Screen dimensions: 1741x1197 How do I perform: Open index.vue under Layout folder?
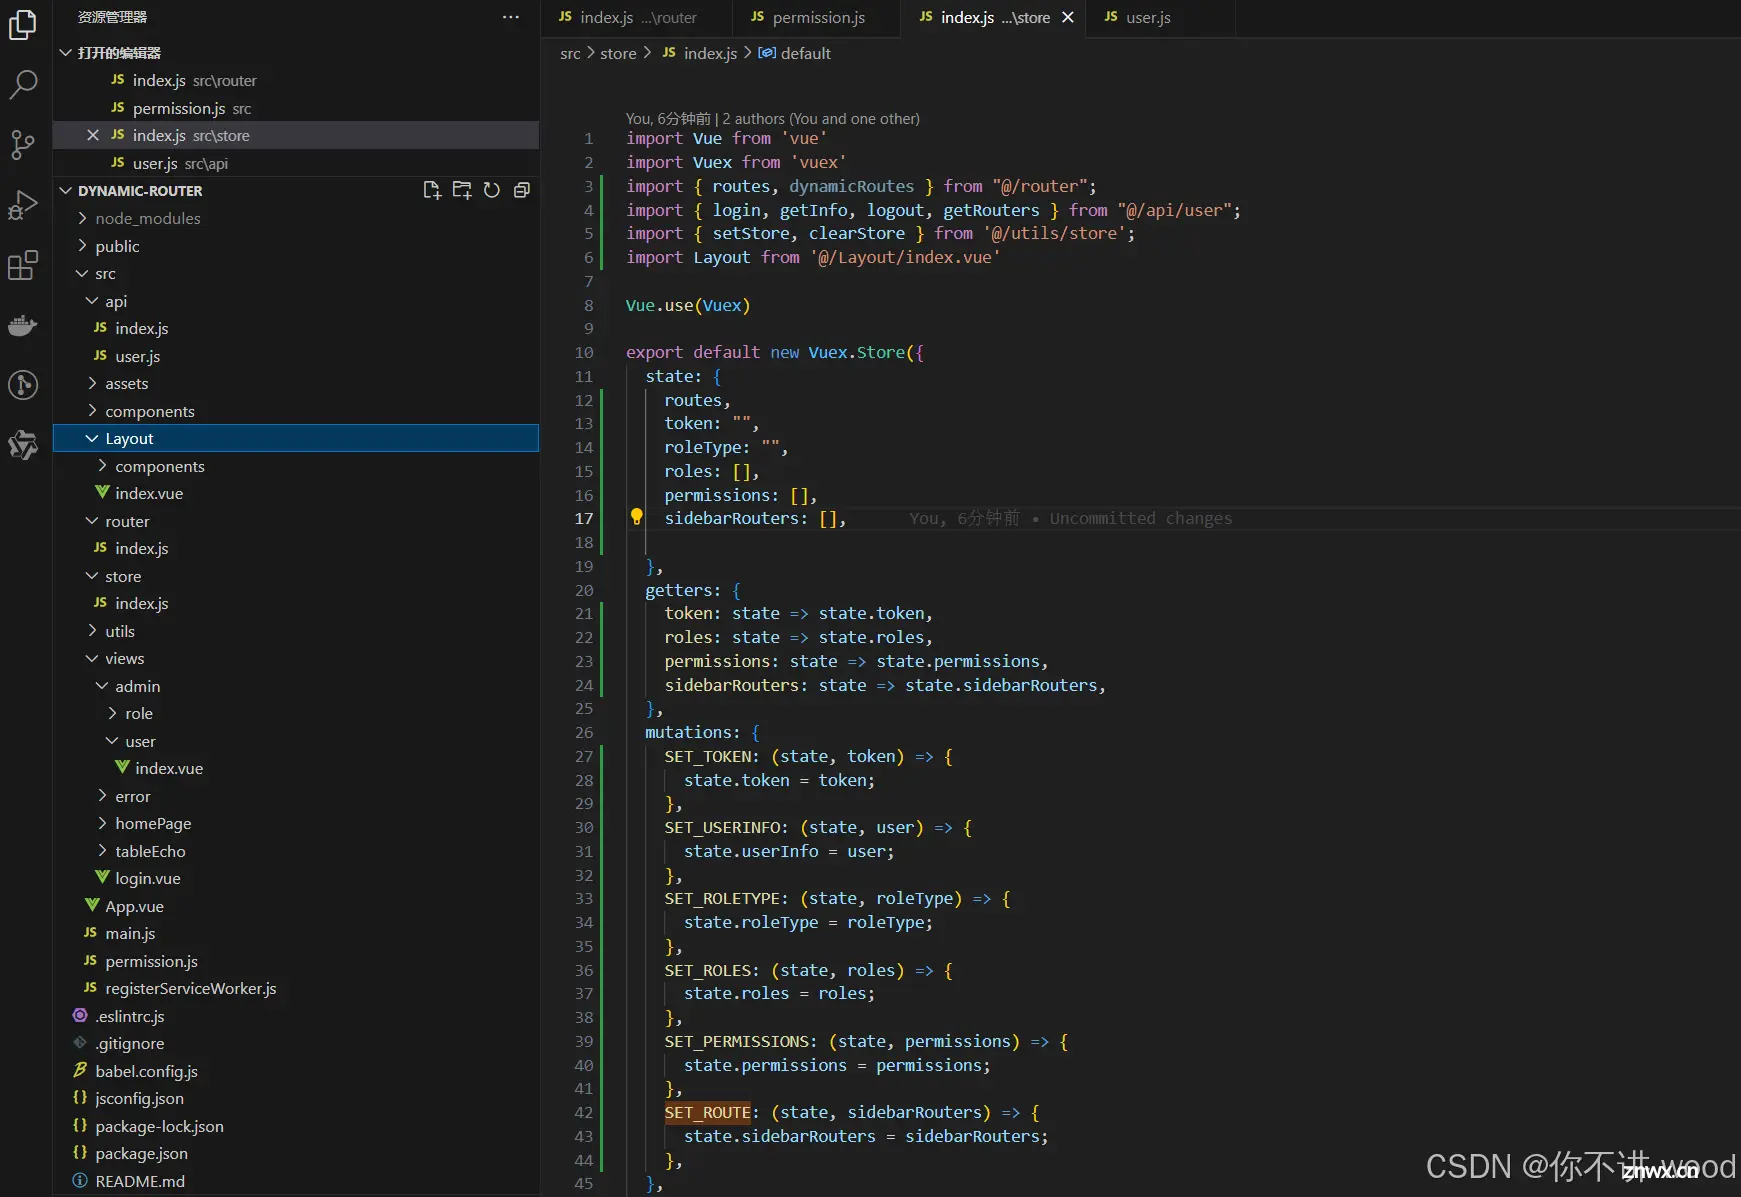[296, 493]
